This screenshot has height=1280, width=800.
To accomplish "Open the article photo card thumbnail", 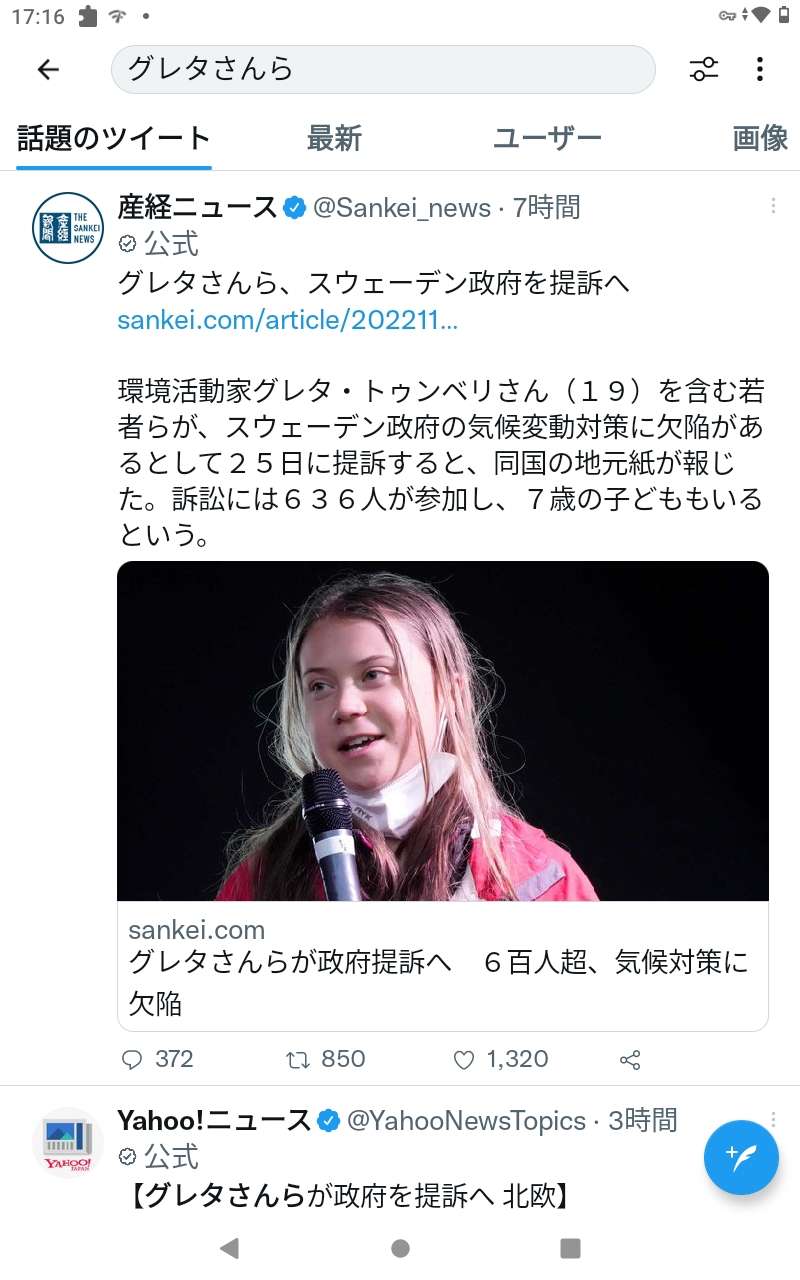I will (x=443, y=731).
